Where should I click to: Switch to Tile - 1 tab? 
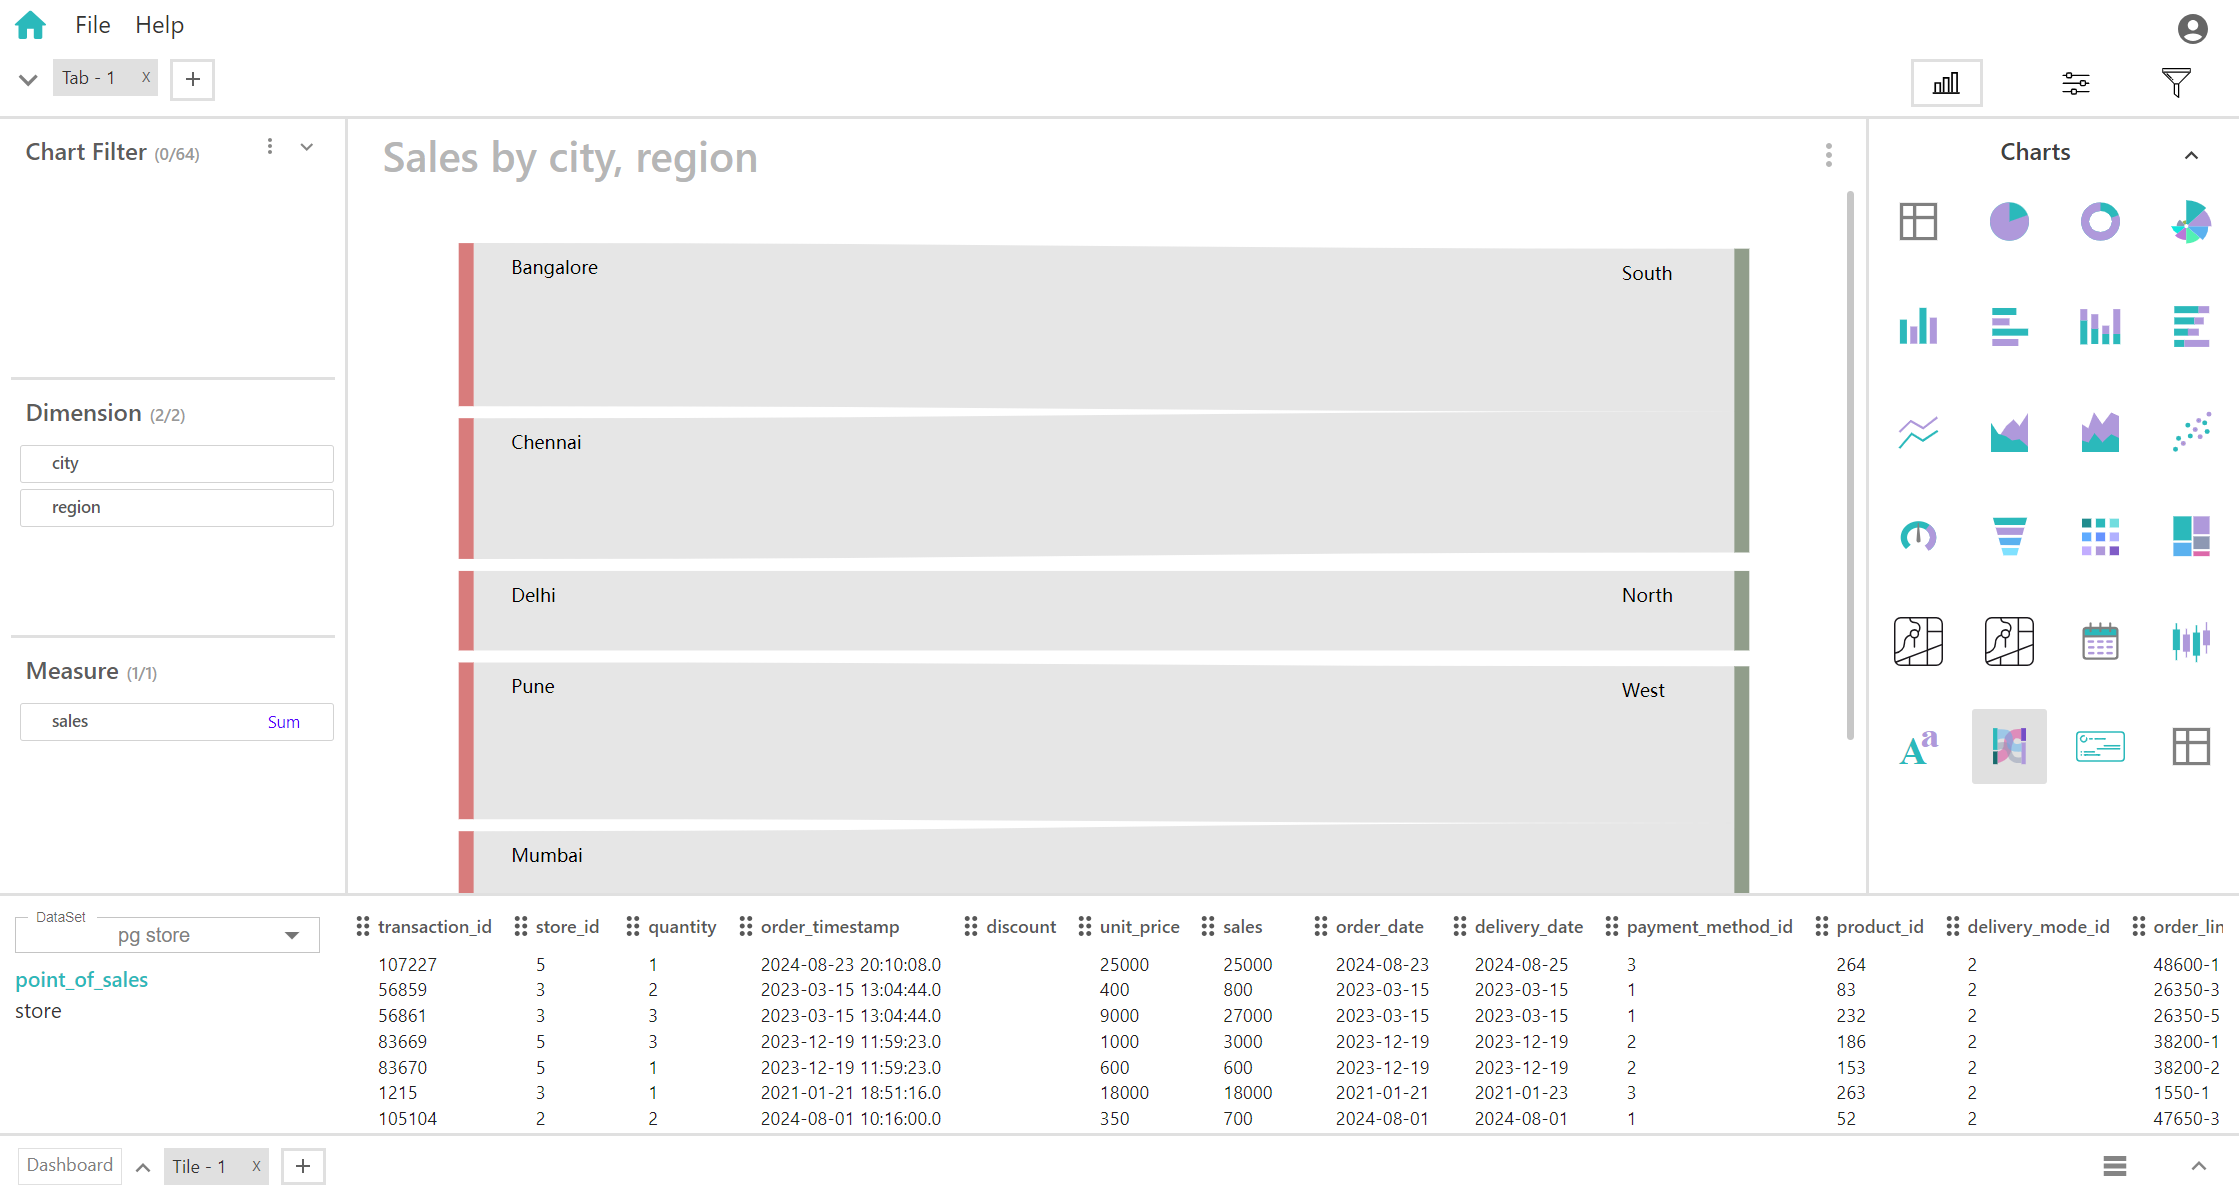pyautogui.click(x=199, y=1166)
